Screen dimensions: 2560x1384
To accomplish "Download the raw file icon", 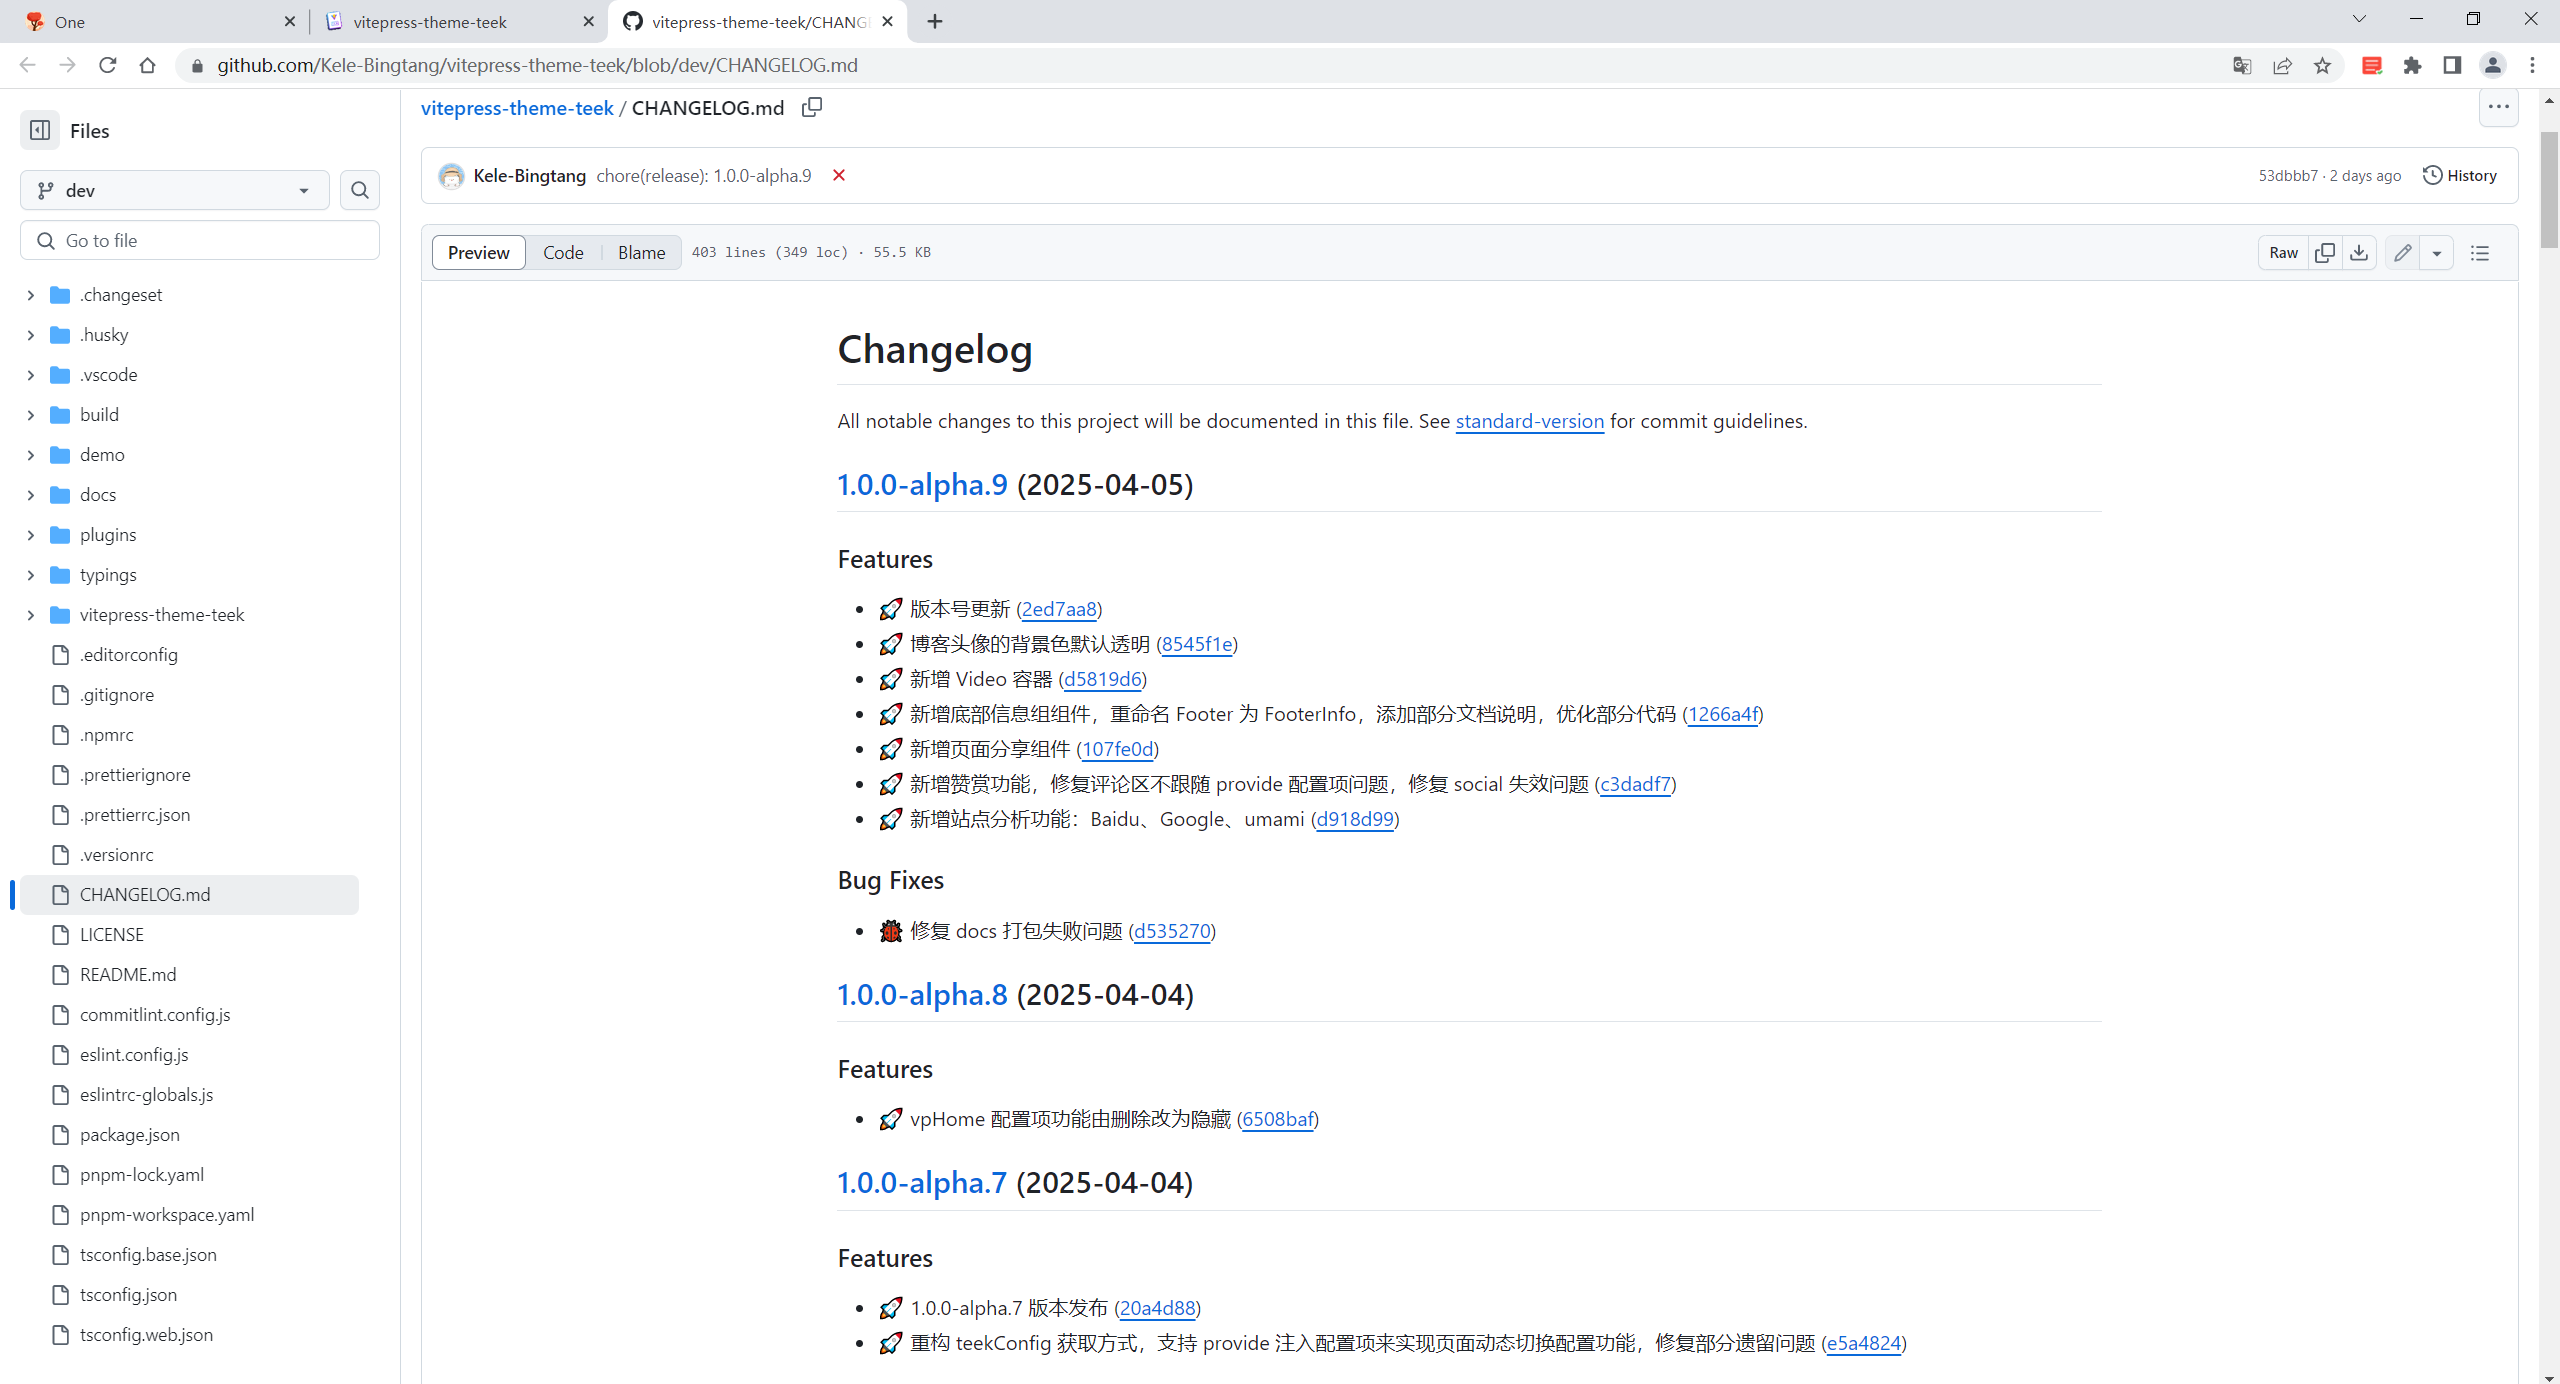I will (2359, 253).
